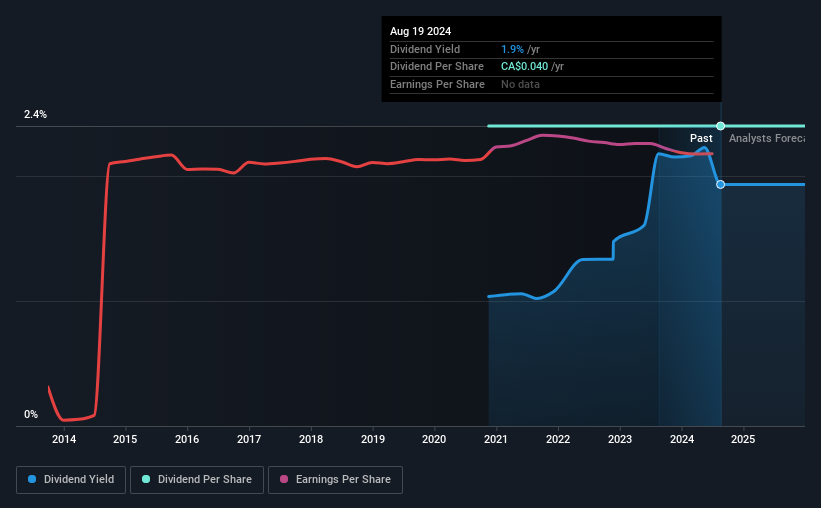This screenshot has width=821, height=508.
Task: Click the 2016 x-axis label
Action: tap(187, 439)
